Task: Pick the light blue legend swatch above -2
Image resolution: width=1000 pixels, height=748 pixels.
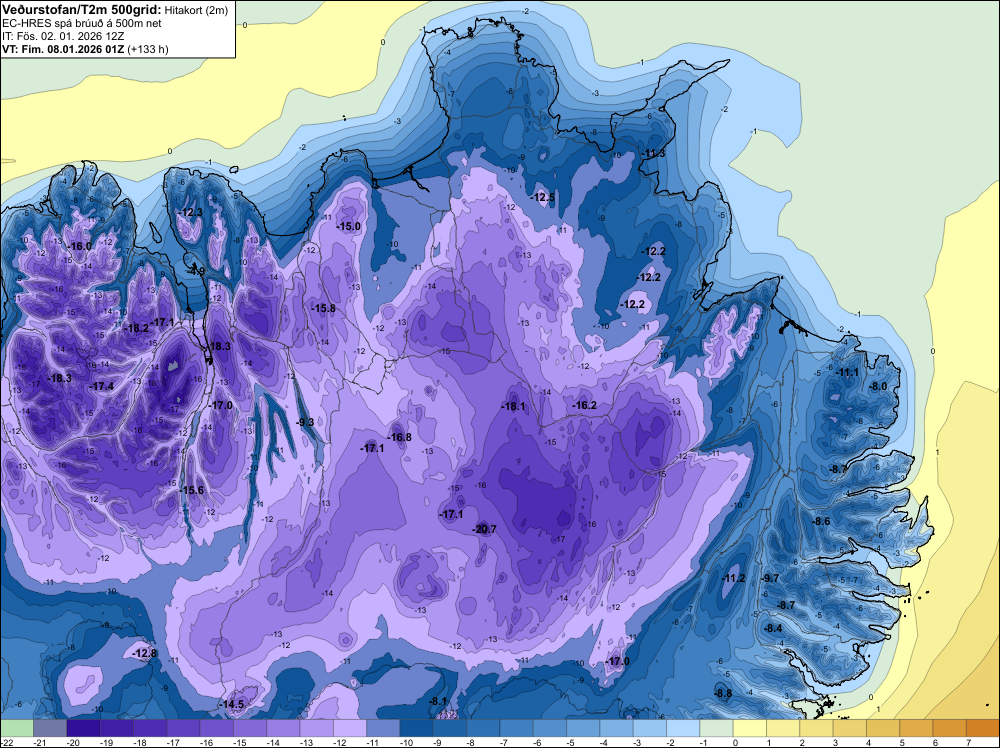Action: click(x=682, y=728)
